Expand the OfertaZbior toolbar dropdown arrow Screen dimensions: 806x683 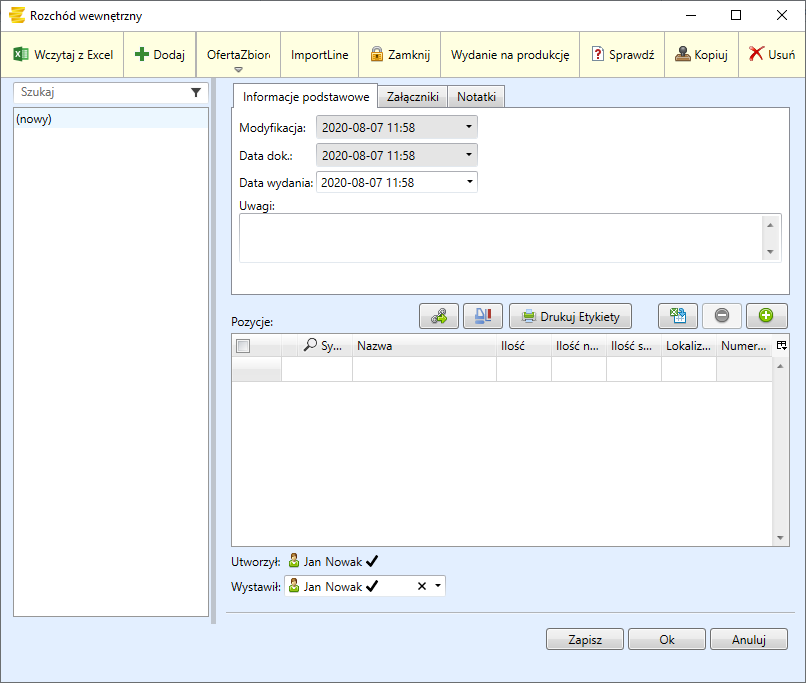pos(238,69)
